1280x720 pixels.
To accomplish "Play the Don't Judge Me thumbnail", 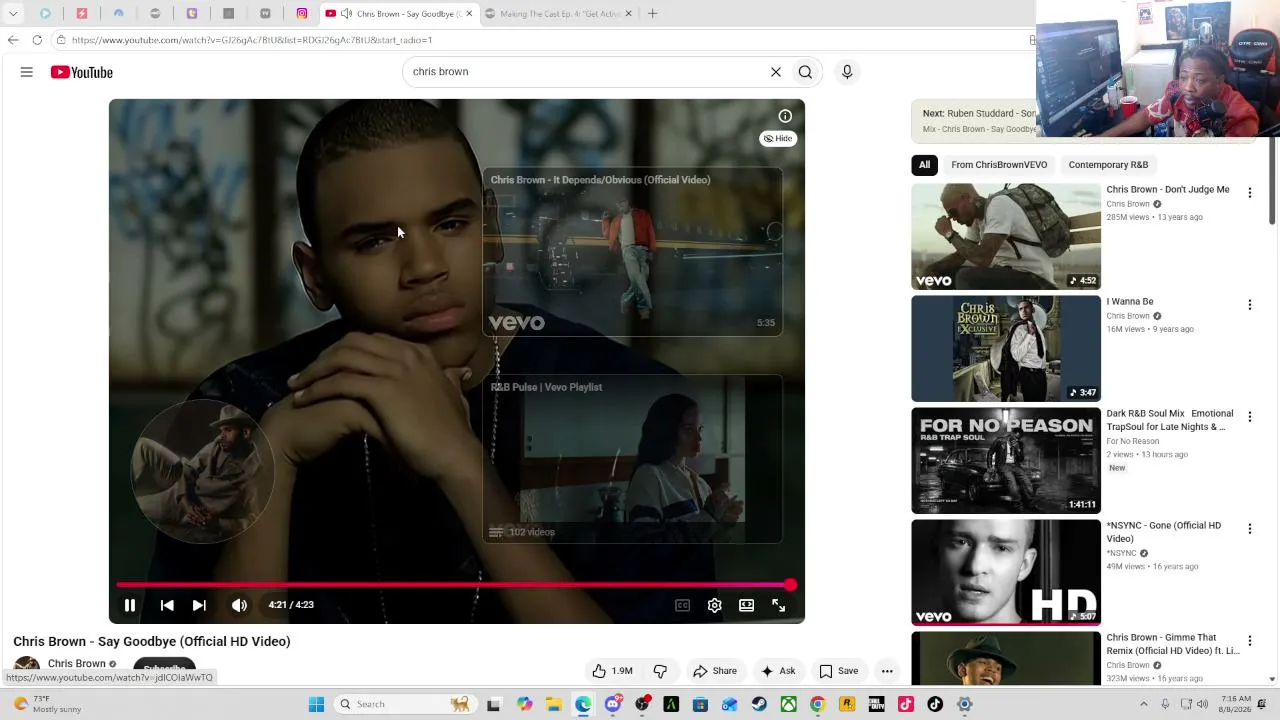I will pos(1006,237).
